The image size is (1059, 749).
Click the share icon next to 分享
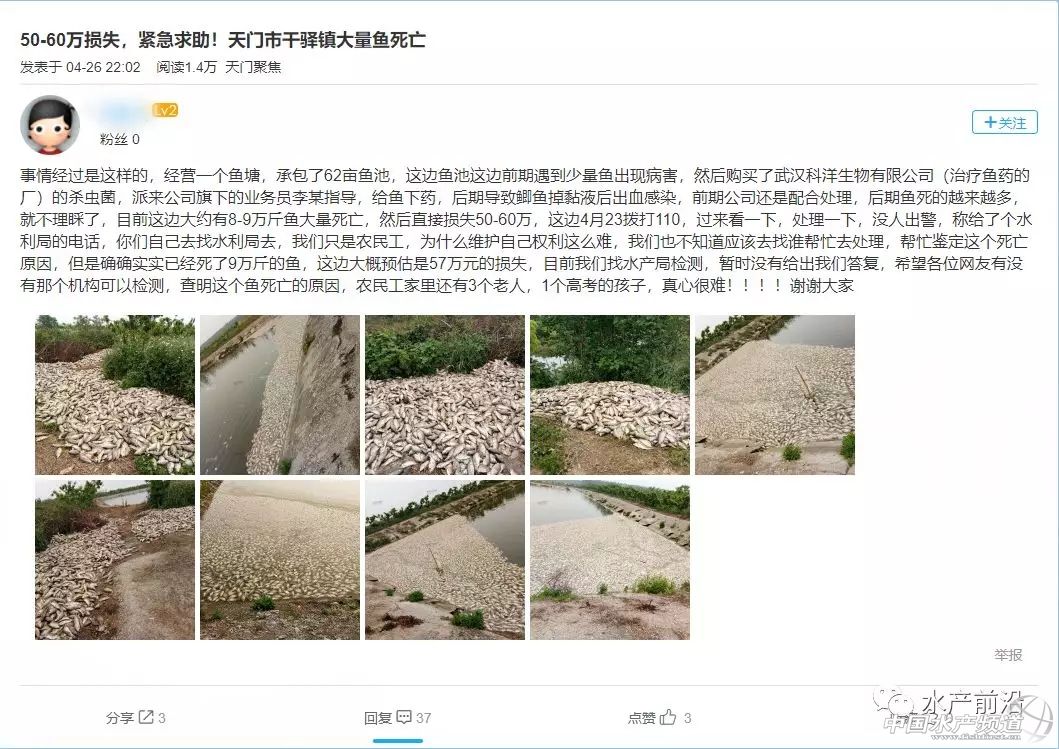click(146, 717)
